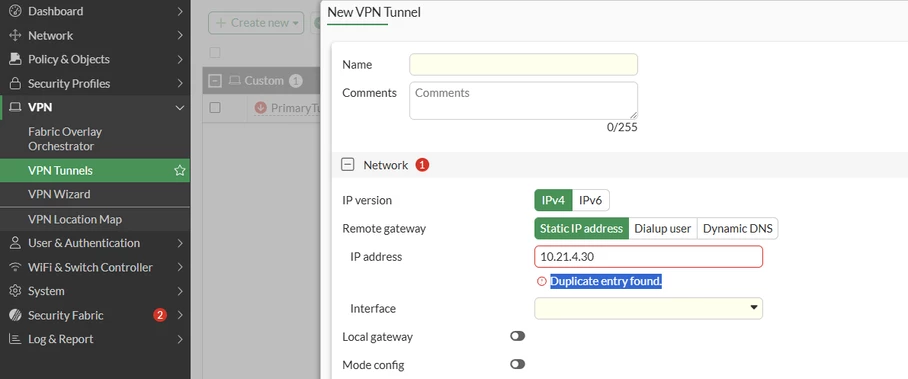Expand the Dashboard menu chevron
The height and width of the screenshot is (379, 908).
[180, 11]
